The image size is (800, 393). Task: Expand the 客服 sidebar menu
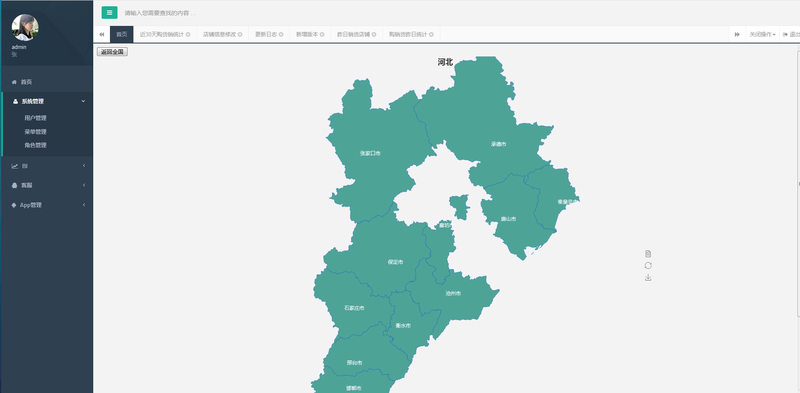pyautogui.click(x=47, y=185)
